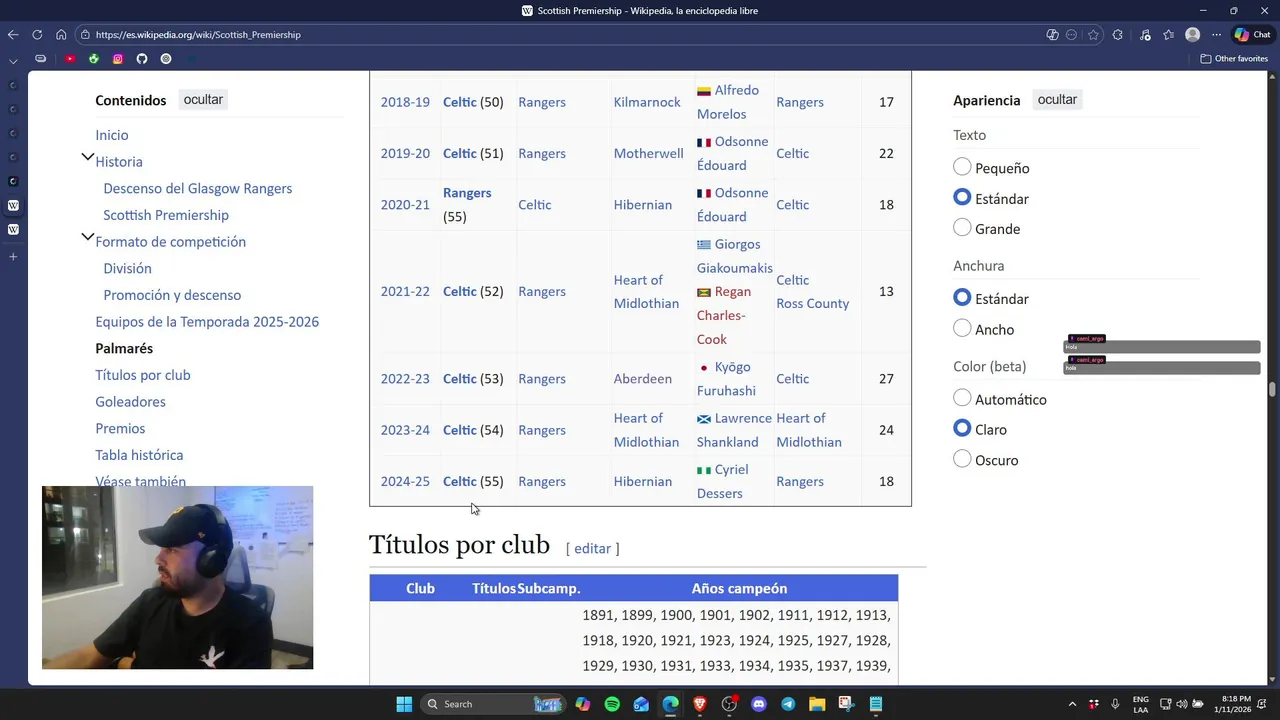Select Estándar width option
The height and width of the screenshot is (720, 1280).
point(962,298)
